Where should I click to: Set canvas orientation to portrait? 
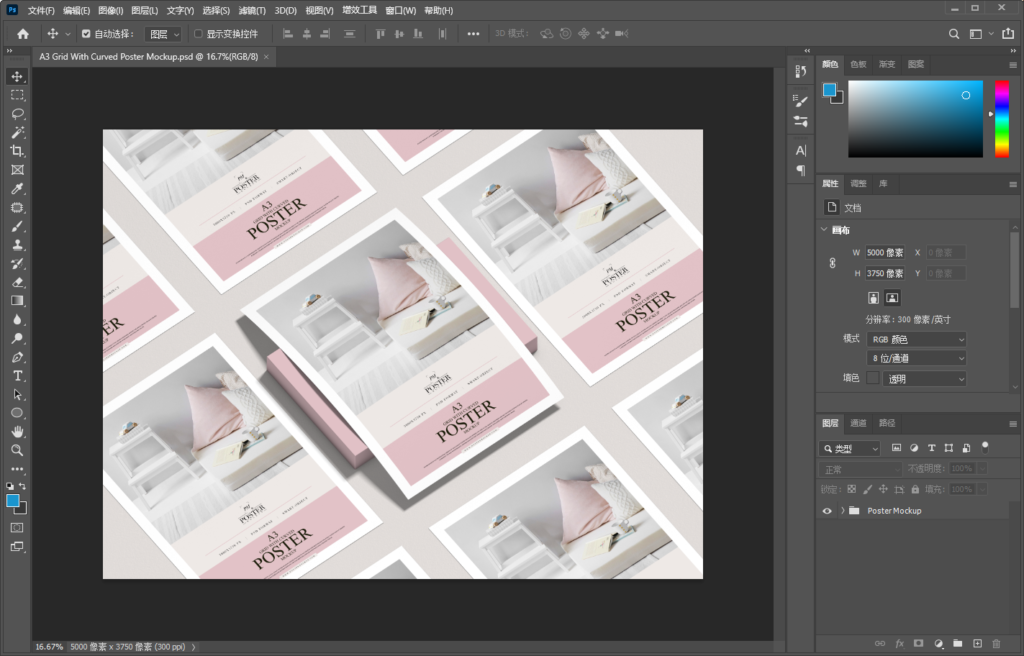[873, 298]
